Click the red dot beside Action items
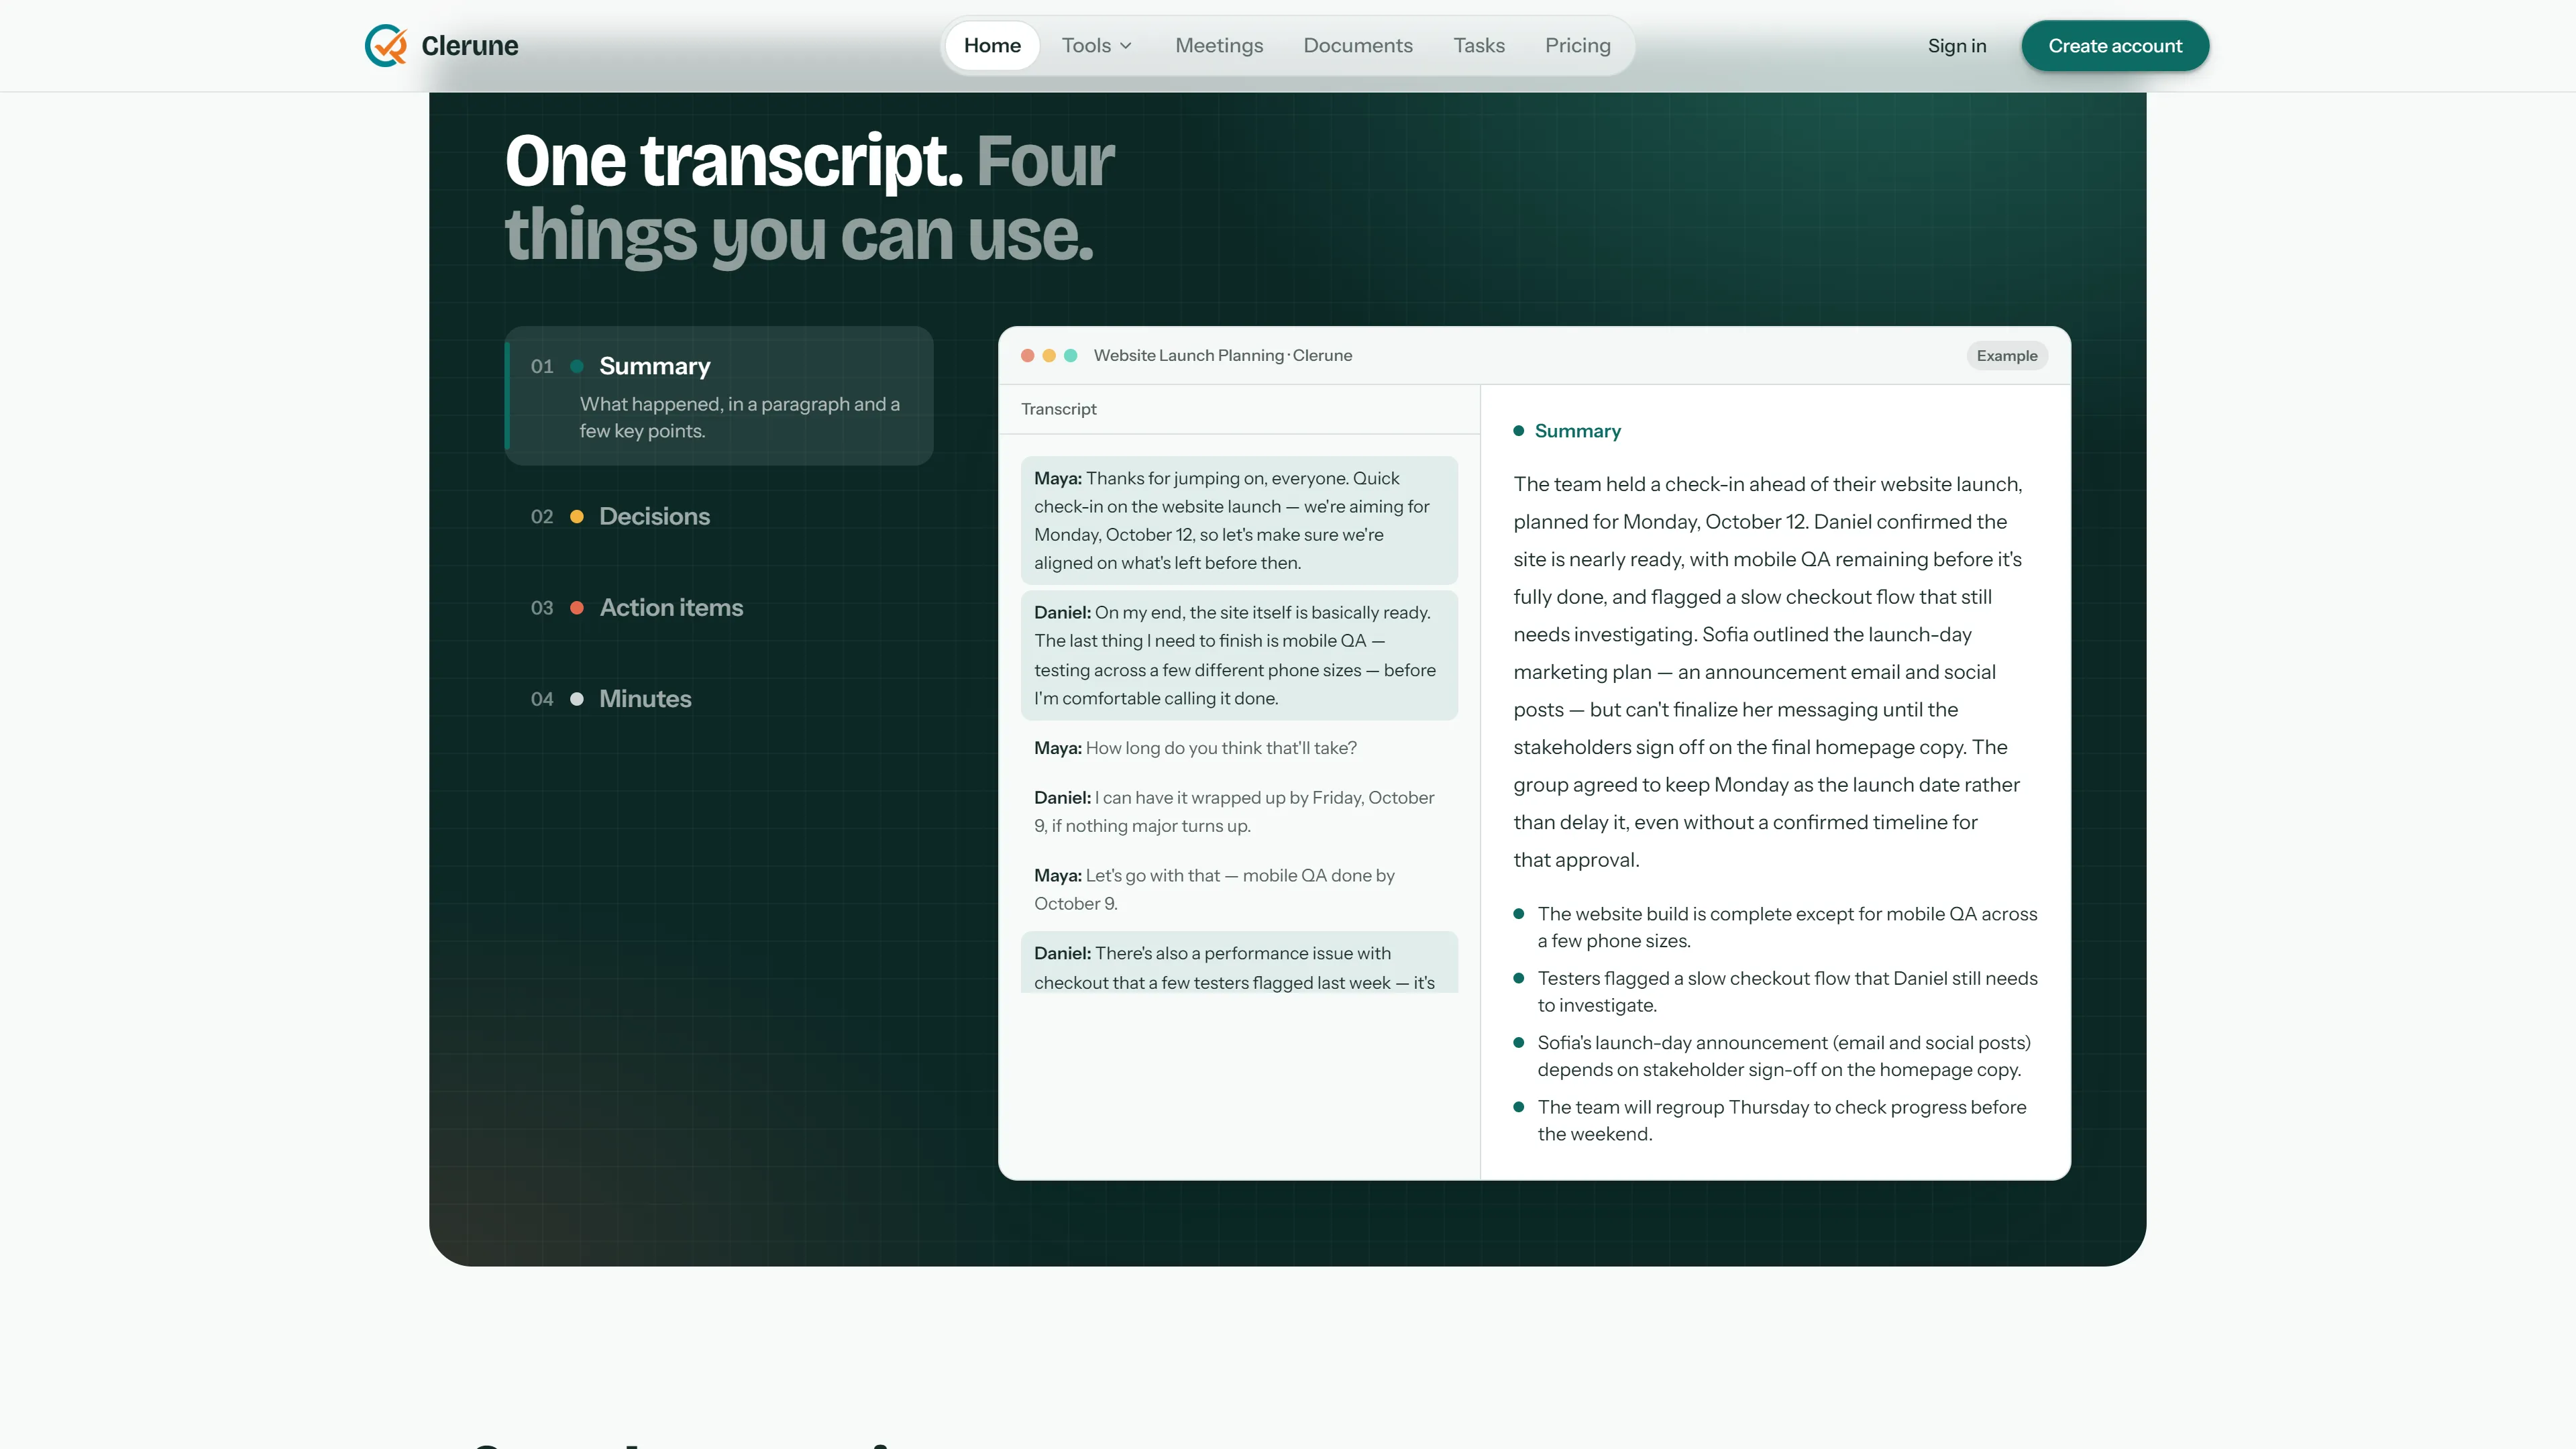This screenshot has height=1449, width=2576. coord(577,607)
